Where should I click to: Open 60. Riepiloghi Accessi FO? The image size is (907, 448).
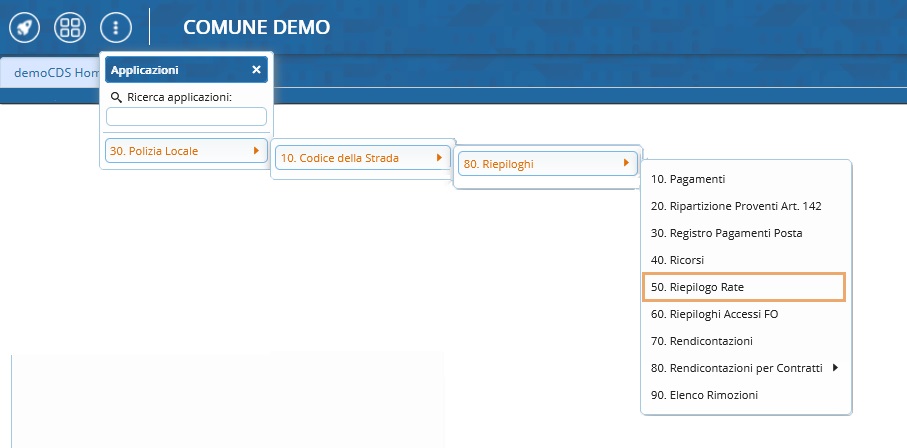click(x=714, y=314)
